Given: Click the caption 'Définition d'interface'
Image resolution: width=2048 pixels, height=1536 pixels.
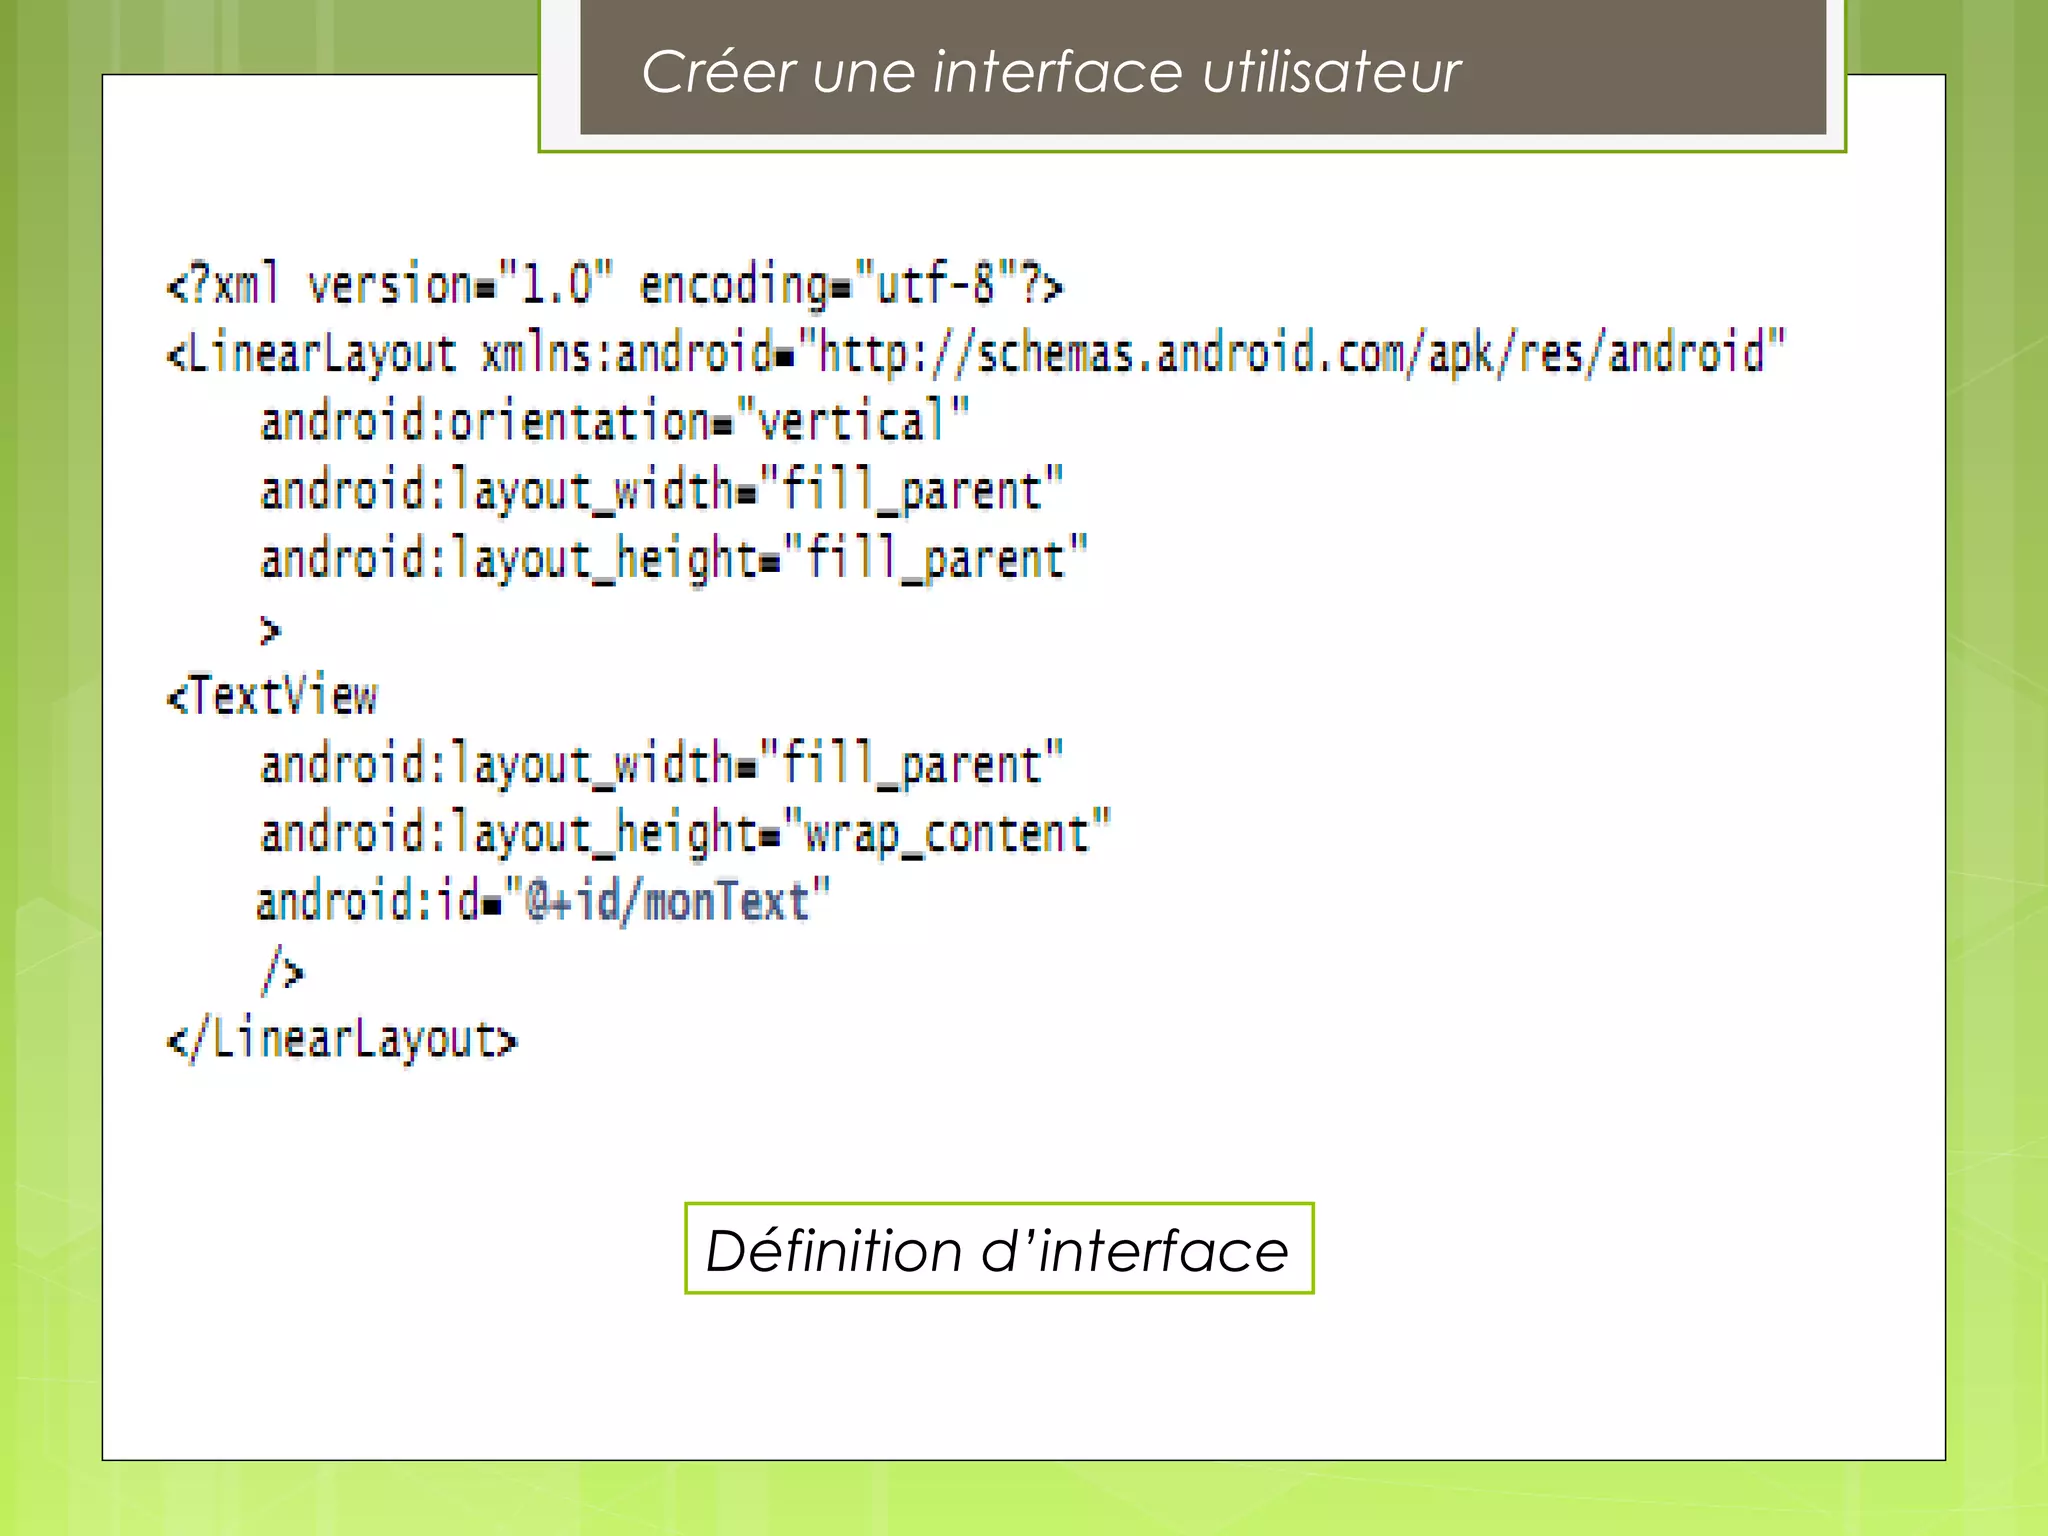Looking at the screenshot, I should pyautogui.click(x=998, y=1250).
